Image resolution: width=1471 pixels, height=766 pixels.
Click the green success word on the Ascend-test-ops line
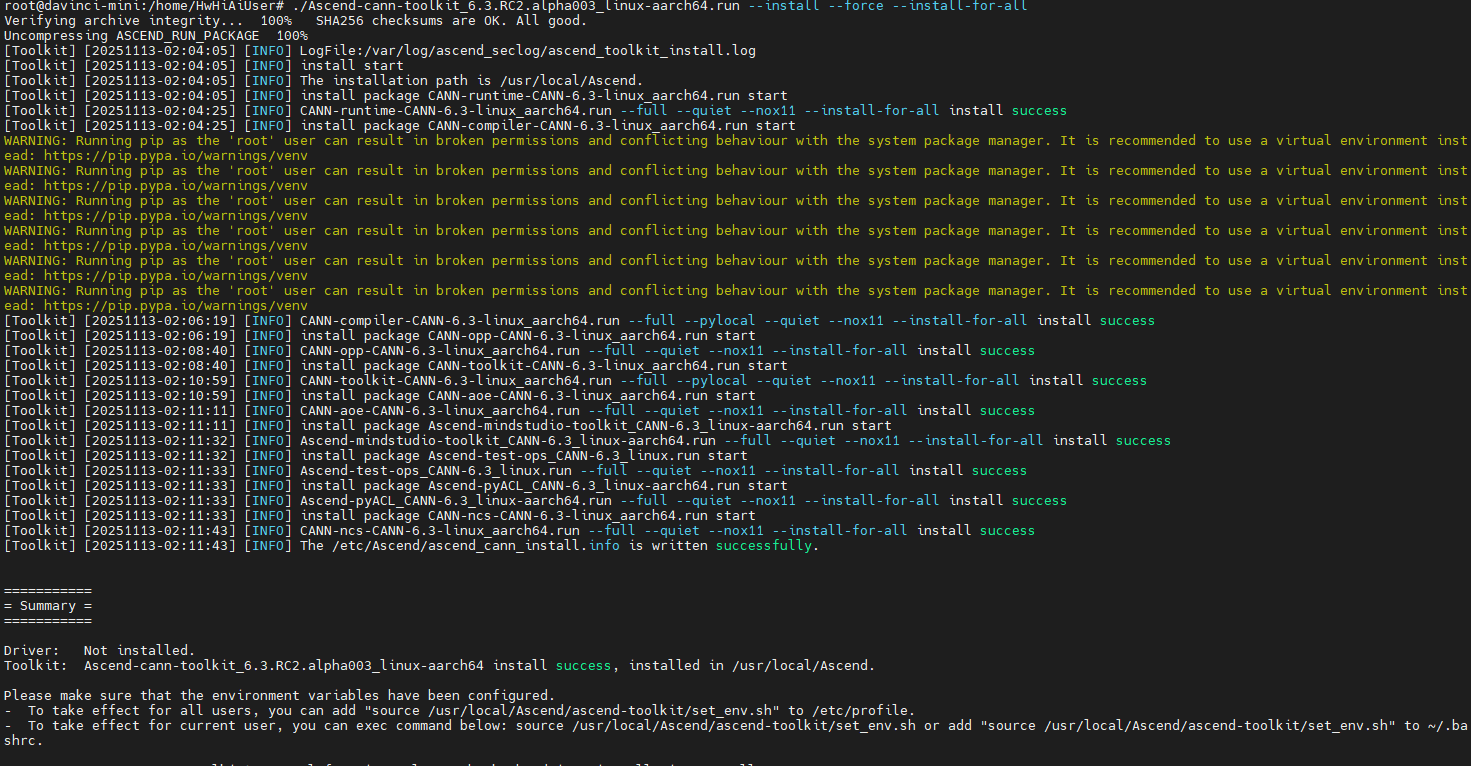pos(999,470)
